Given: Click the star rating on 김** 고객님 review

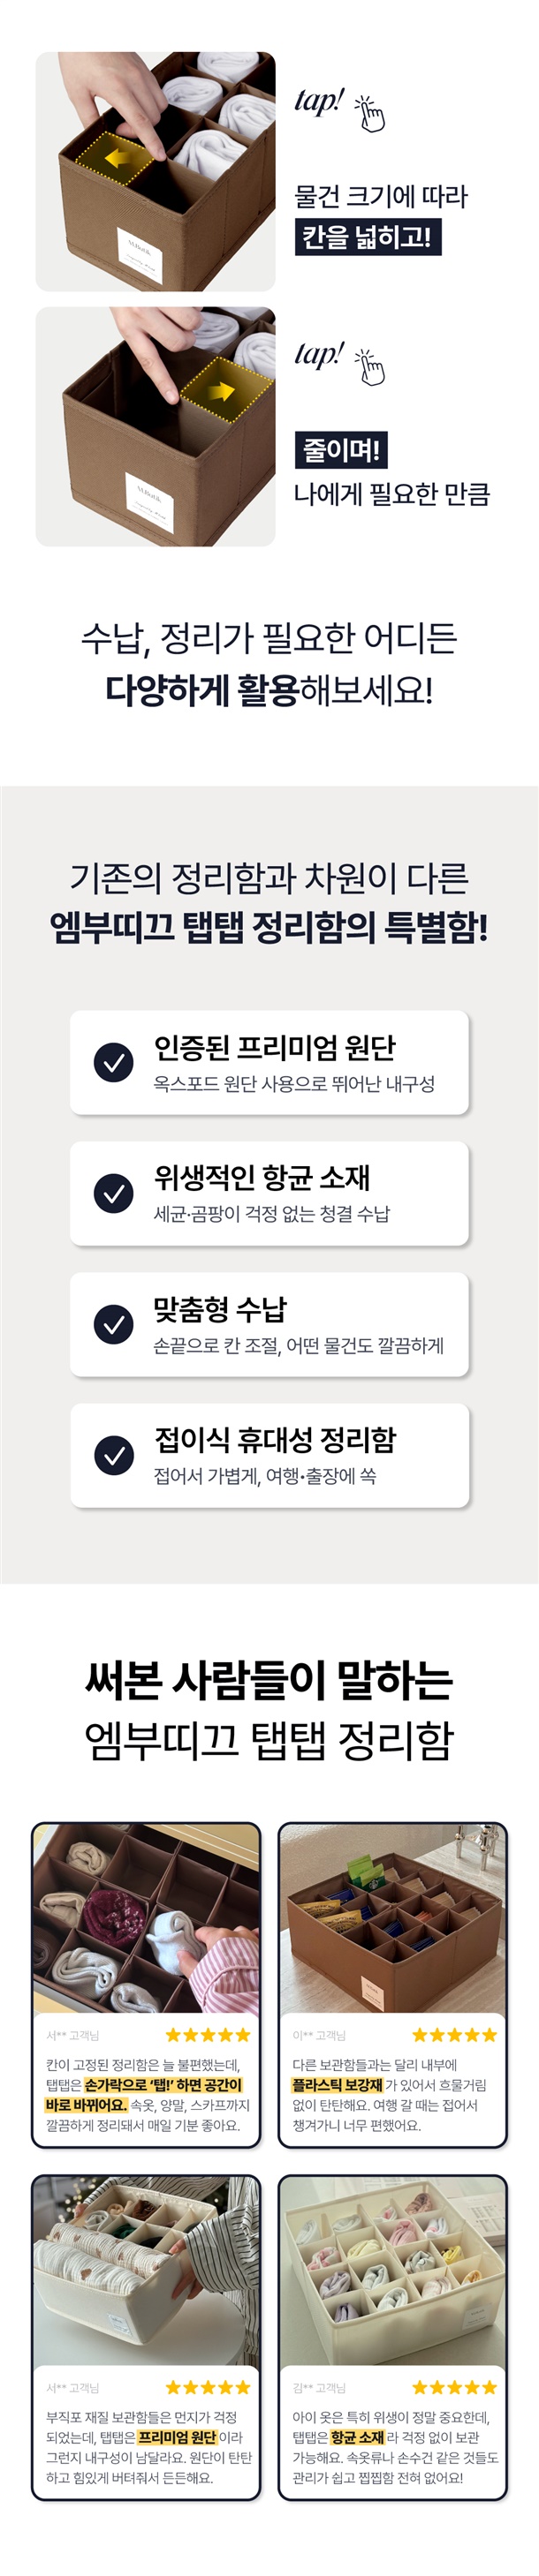Looking at the screenshot, I should tap(454, 2387).
